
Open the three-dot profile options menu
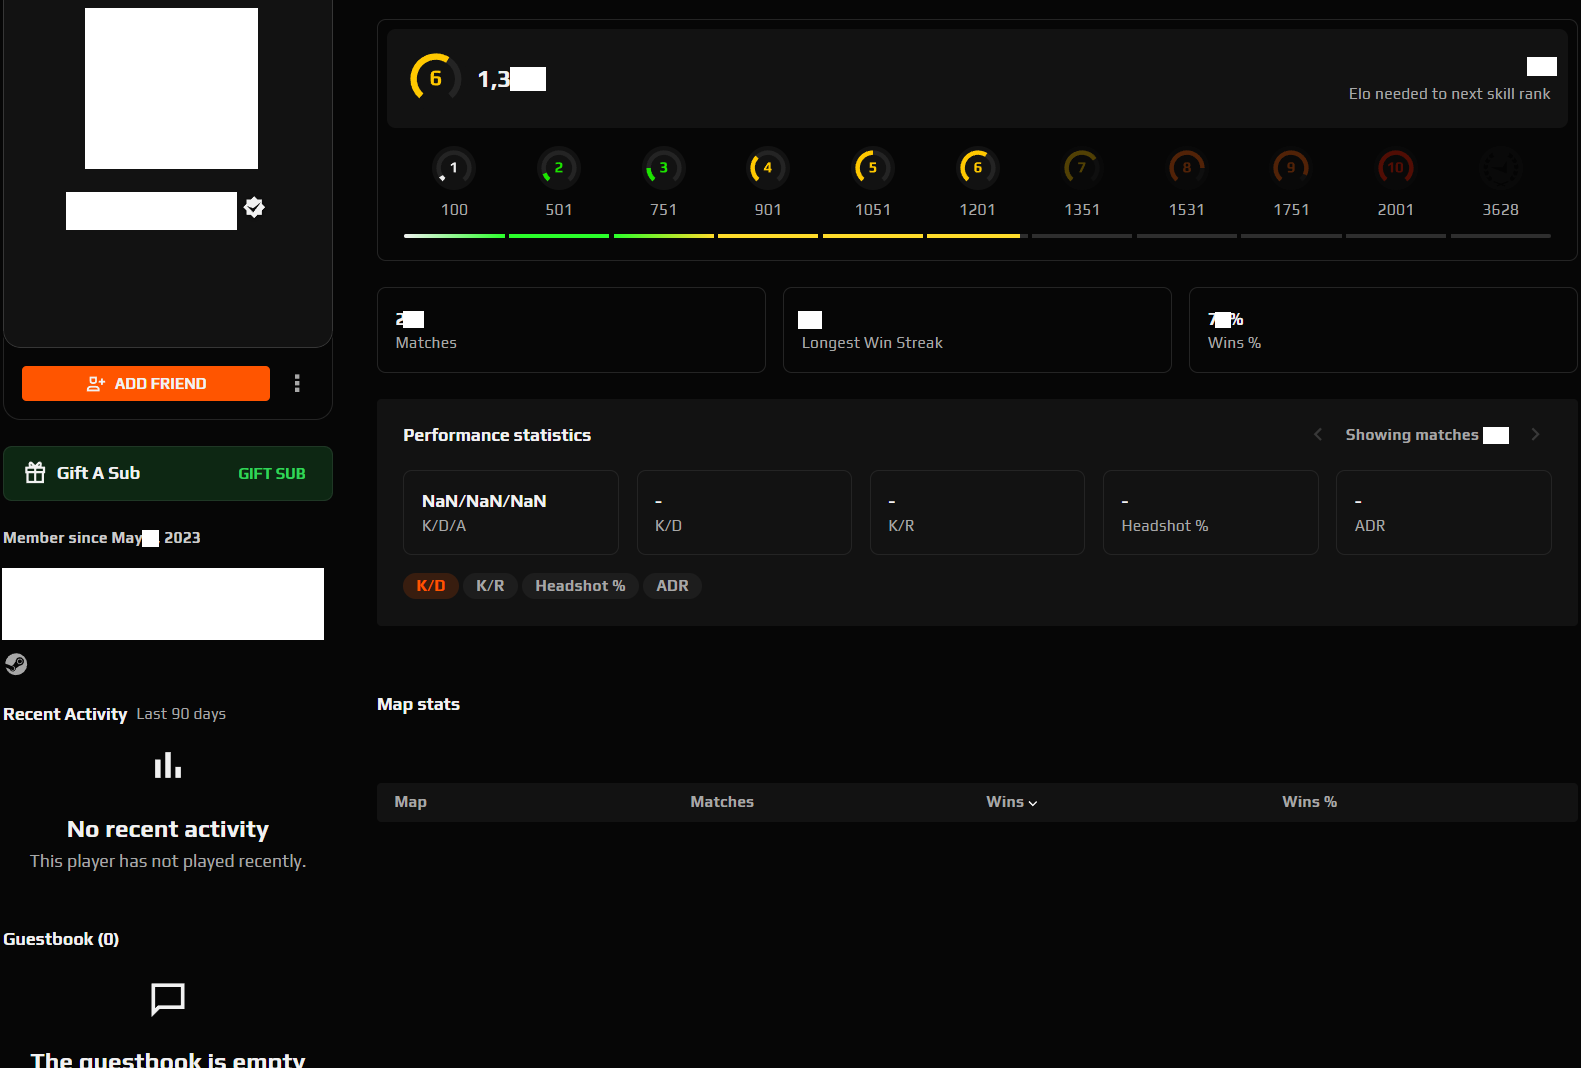(297, 383)
